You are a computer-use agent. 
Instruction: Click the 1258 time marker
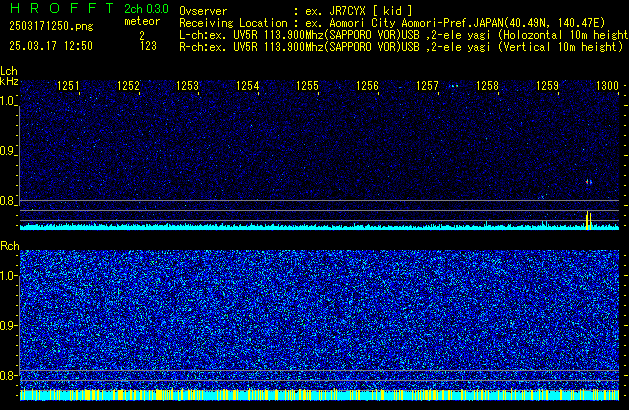click(487, 86)
